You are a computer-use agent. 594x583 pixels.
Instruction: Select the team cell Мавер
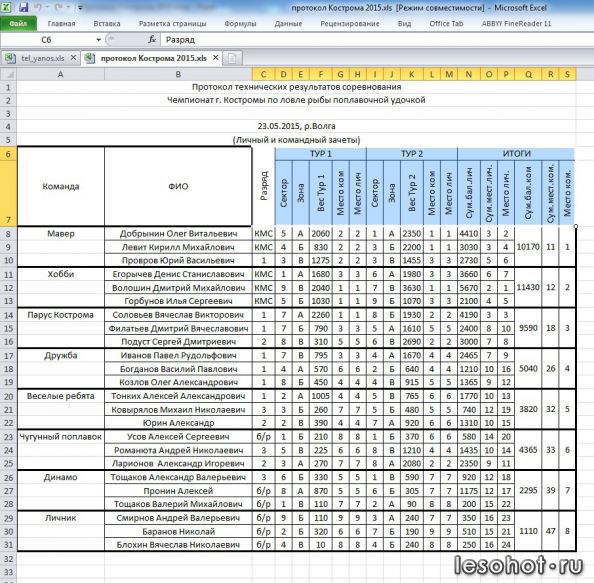[x=61, y=234]
